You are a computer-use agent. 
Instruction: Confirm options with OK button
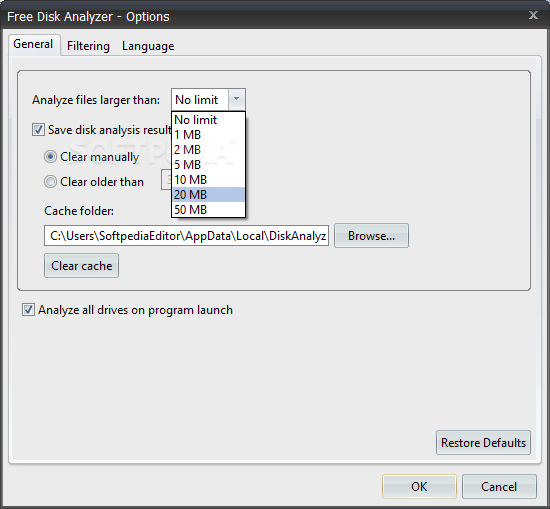click(x=419, y=487)
